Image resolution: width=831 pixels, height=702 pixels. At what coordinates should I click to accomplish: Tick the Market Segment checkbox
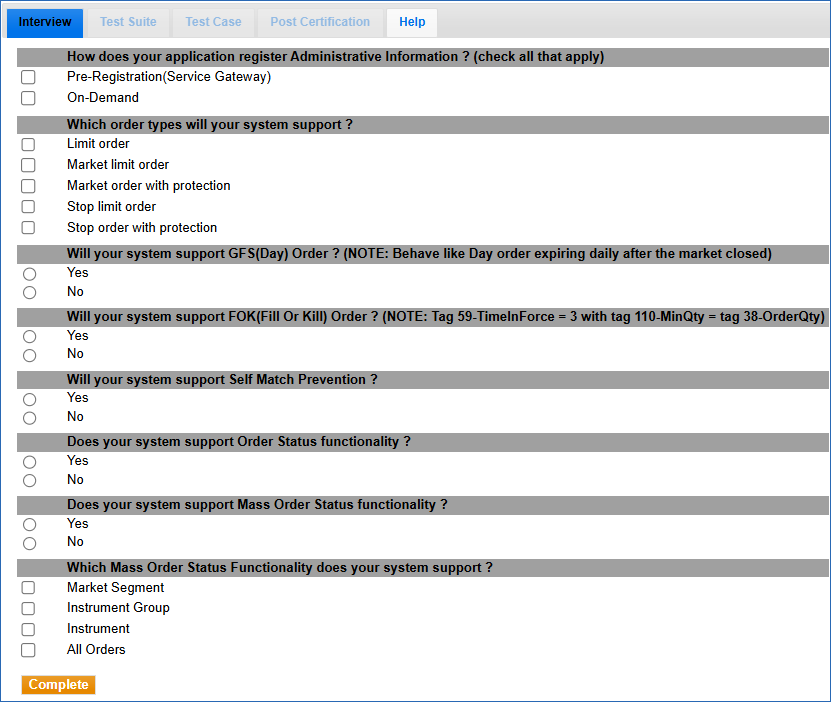point(28,588)
